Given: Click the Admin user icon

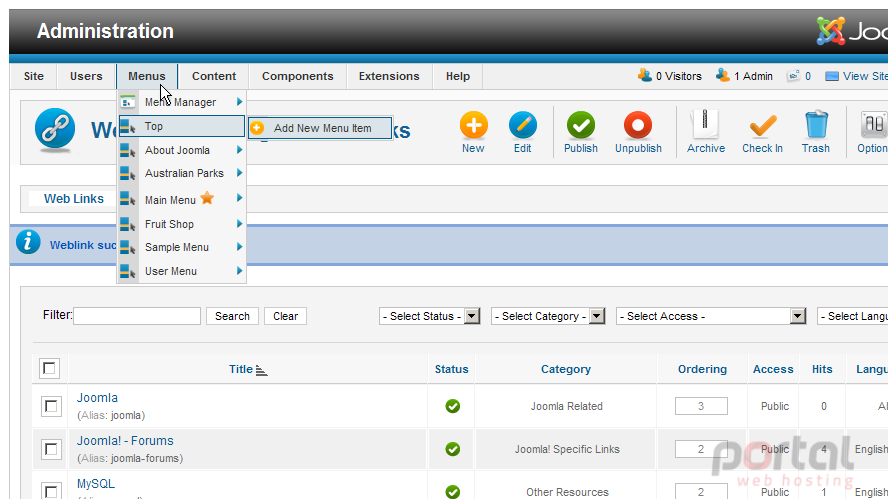Looking at the screenshot, I should [x=722, y=75].
